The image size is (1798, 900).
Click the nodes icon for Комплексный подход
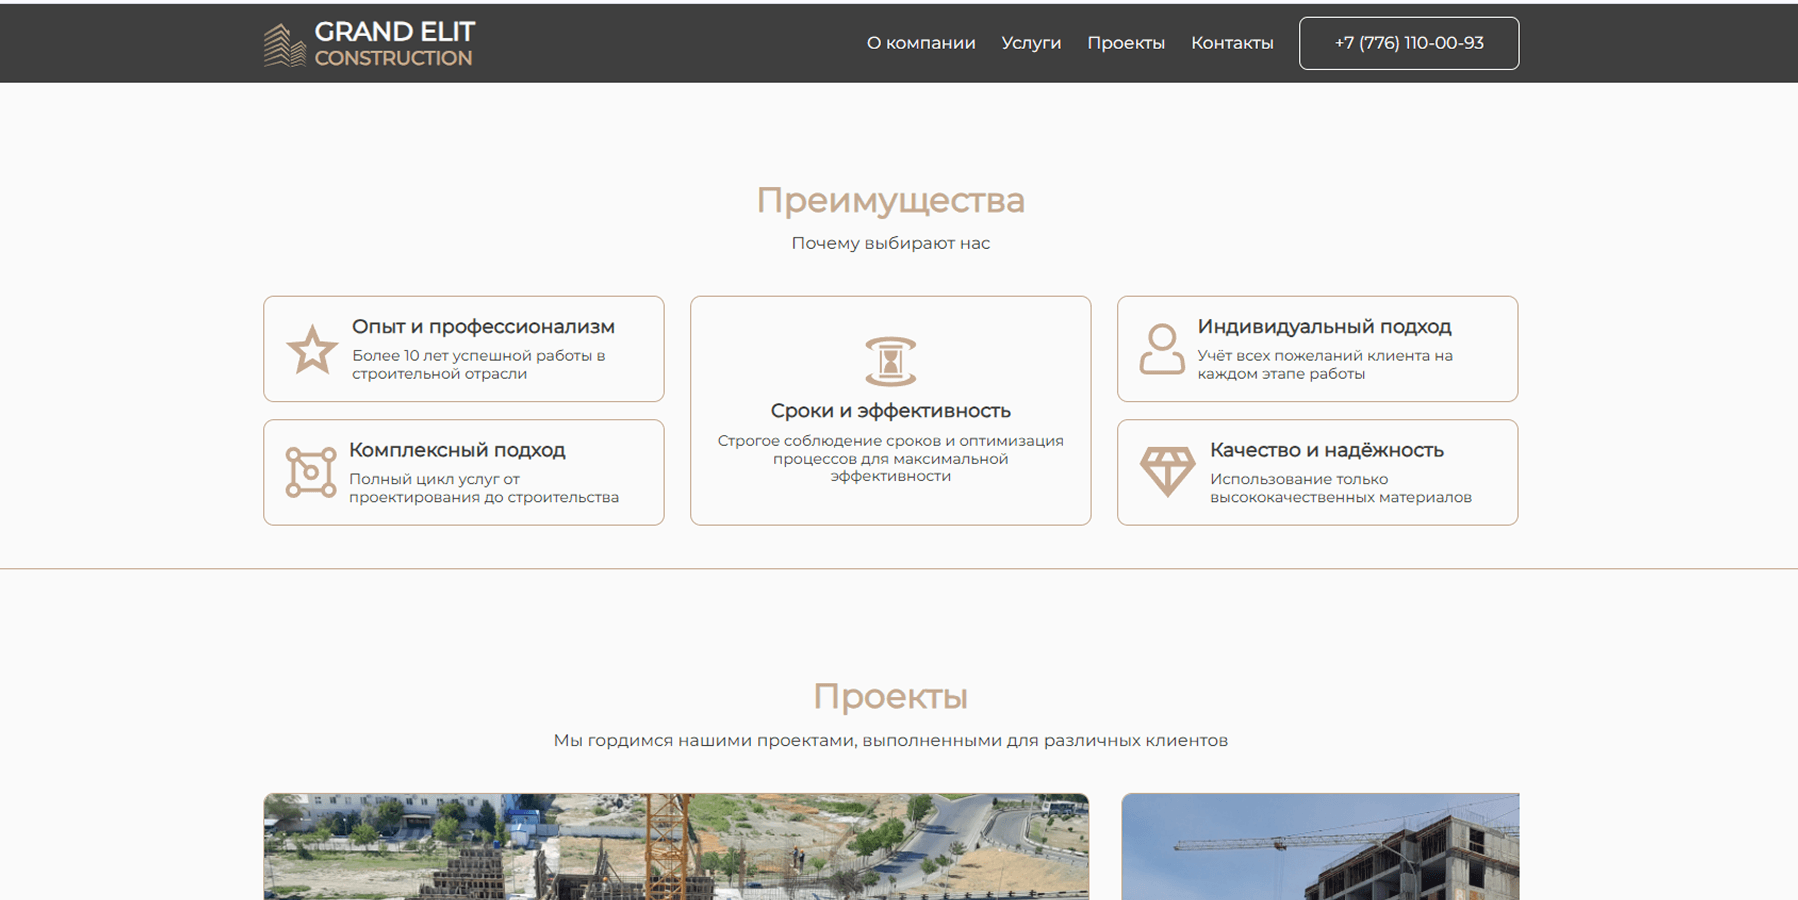311,472
